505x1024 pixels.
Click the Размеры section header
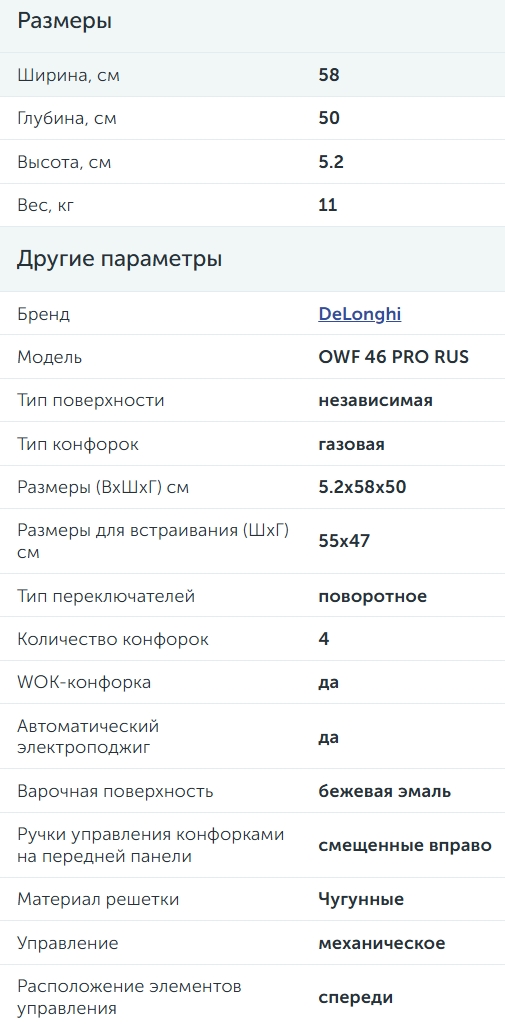[64, 21]
